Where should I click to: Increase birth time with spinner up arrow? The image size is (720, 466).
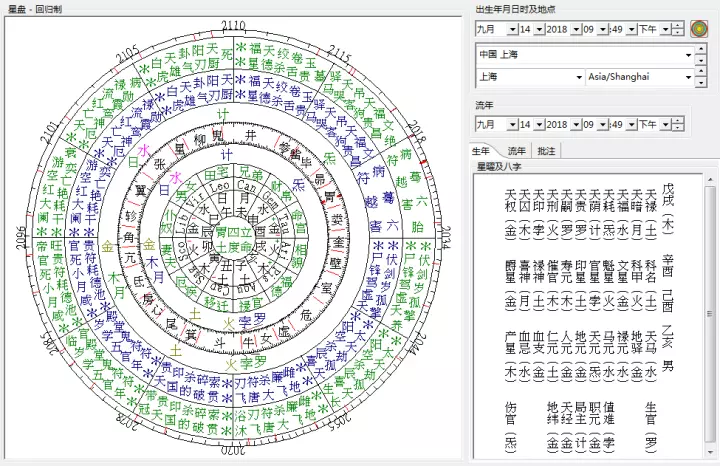coord(677,26)
